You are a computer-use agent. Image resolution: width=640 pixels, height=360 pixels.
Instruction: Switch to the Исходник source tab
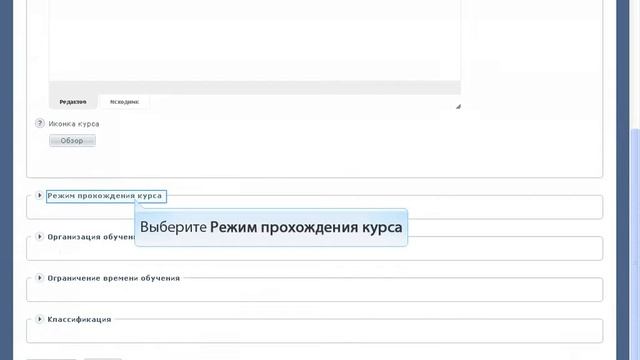click(x=124, y=102)
